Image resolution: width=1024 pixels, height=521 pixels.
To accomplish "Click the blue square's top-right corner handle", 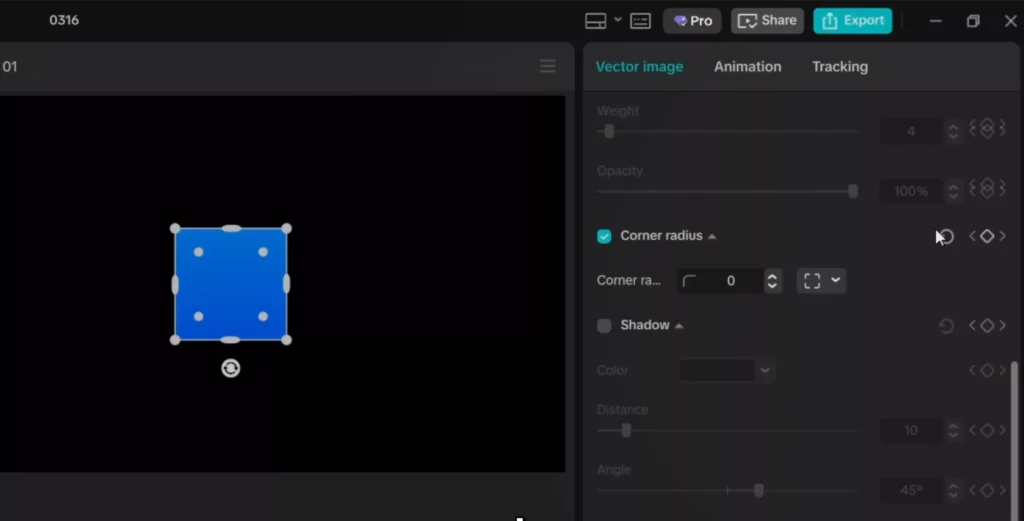I will point(286,229).
